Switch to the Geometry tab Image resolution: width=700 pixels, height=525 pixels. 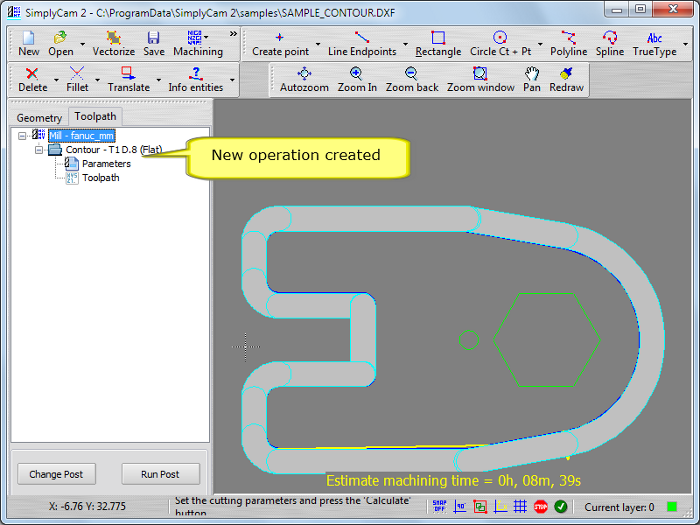tap(39, 117)
